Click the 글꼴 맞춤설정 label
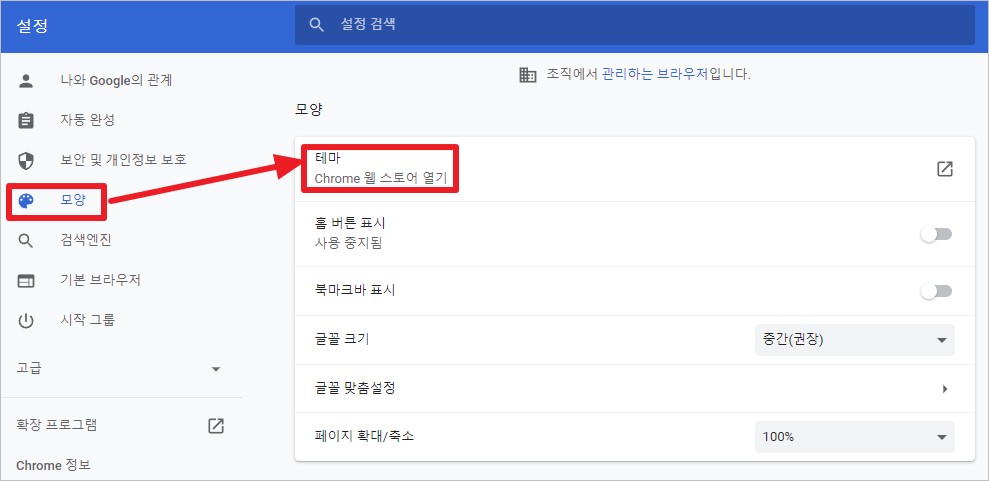This screenshot has width=989, height=481. click(x=355, y=388)
